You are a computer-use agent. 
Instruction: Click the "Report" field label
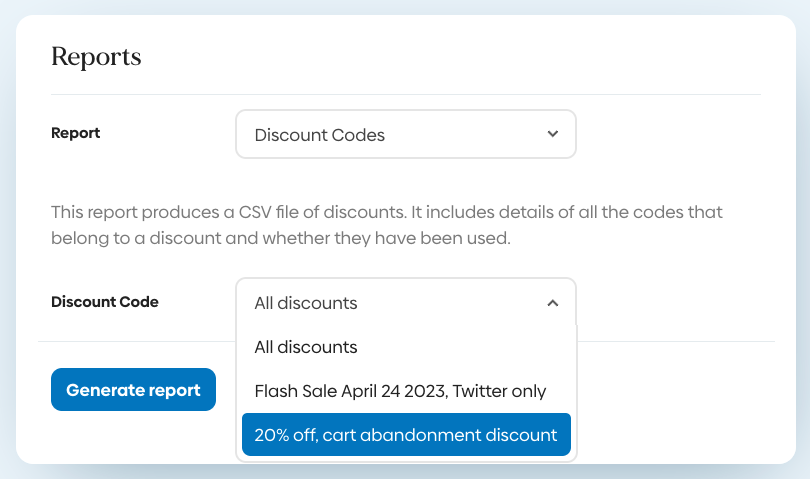[76, 133]
